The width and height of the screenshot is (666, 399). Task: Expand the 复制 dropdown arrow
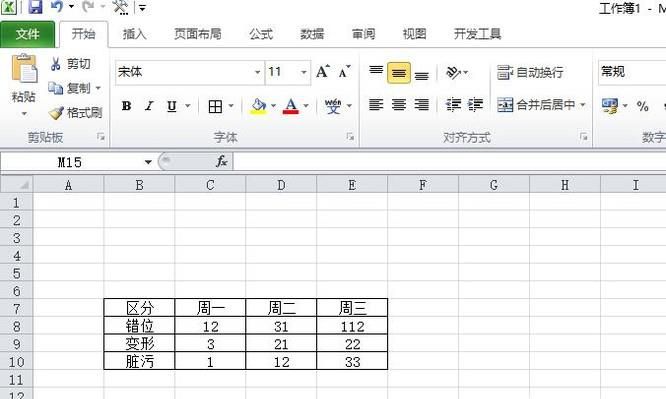98,88
